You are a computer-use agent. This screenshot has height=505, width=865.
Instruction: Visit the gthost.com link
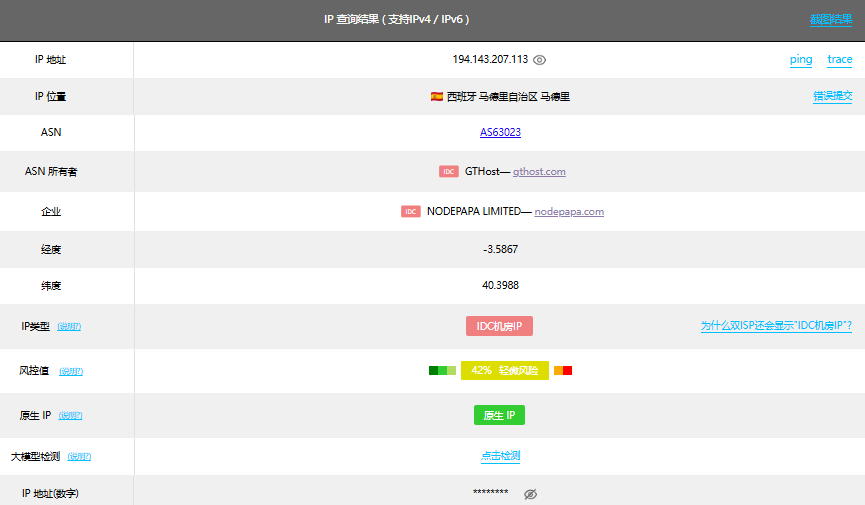[539, 172]
